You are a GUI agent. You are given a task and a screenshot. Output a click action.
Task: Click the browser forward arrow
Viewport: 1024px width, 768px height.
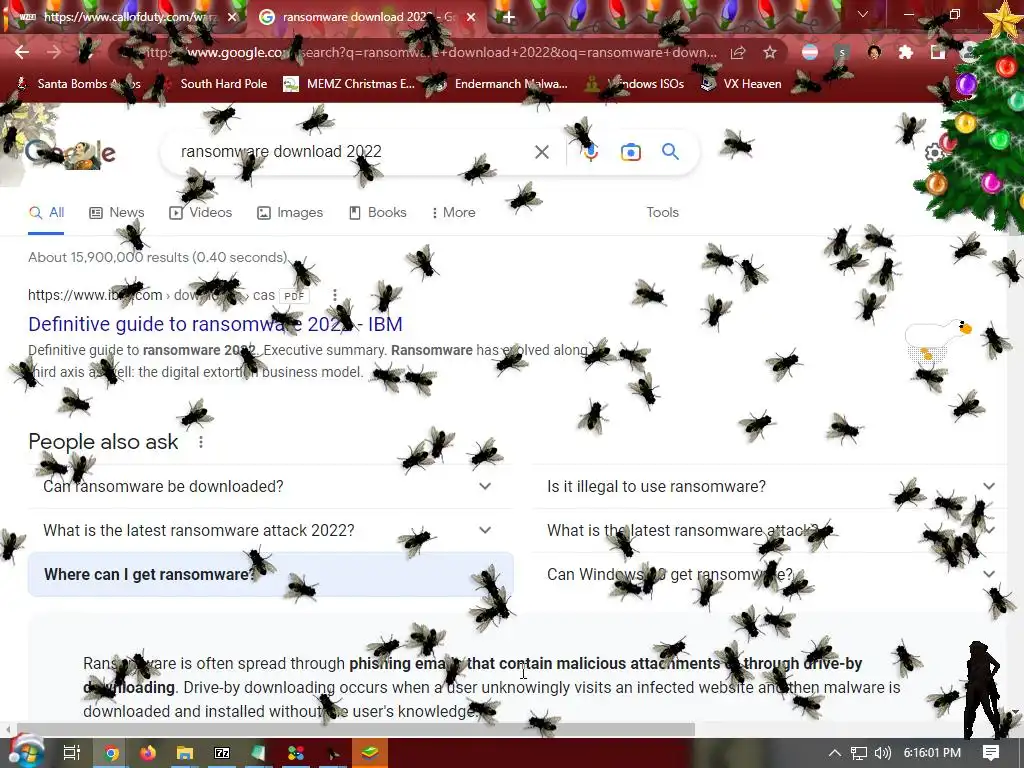click(x=54, y=52)
